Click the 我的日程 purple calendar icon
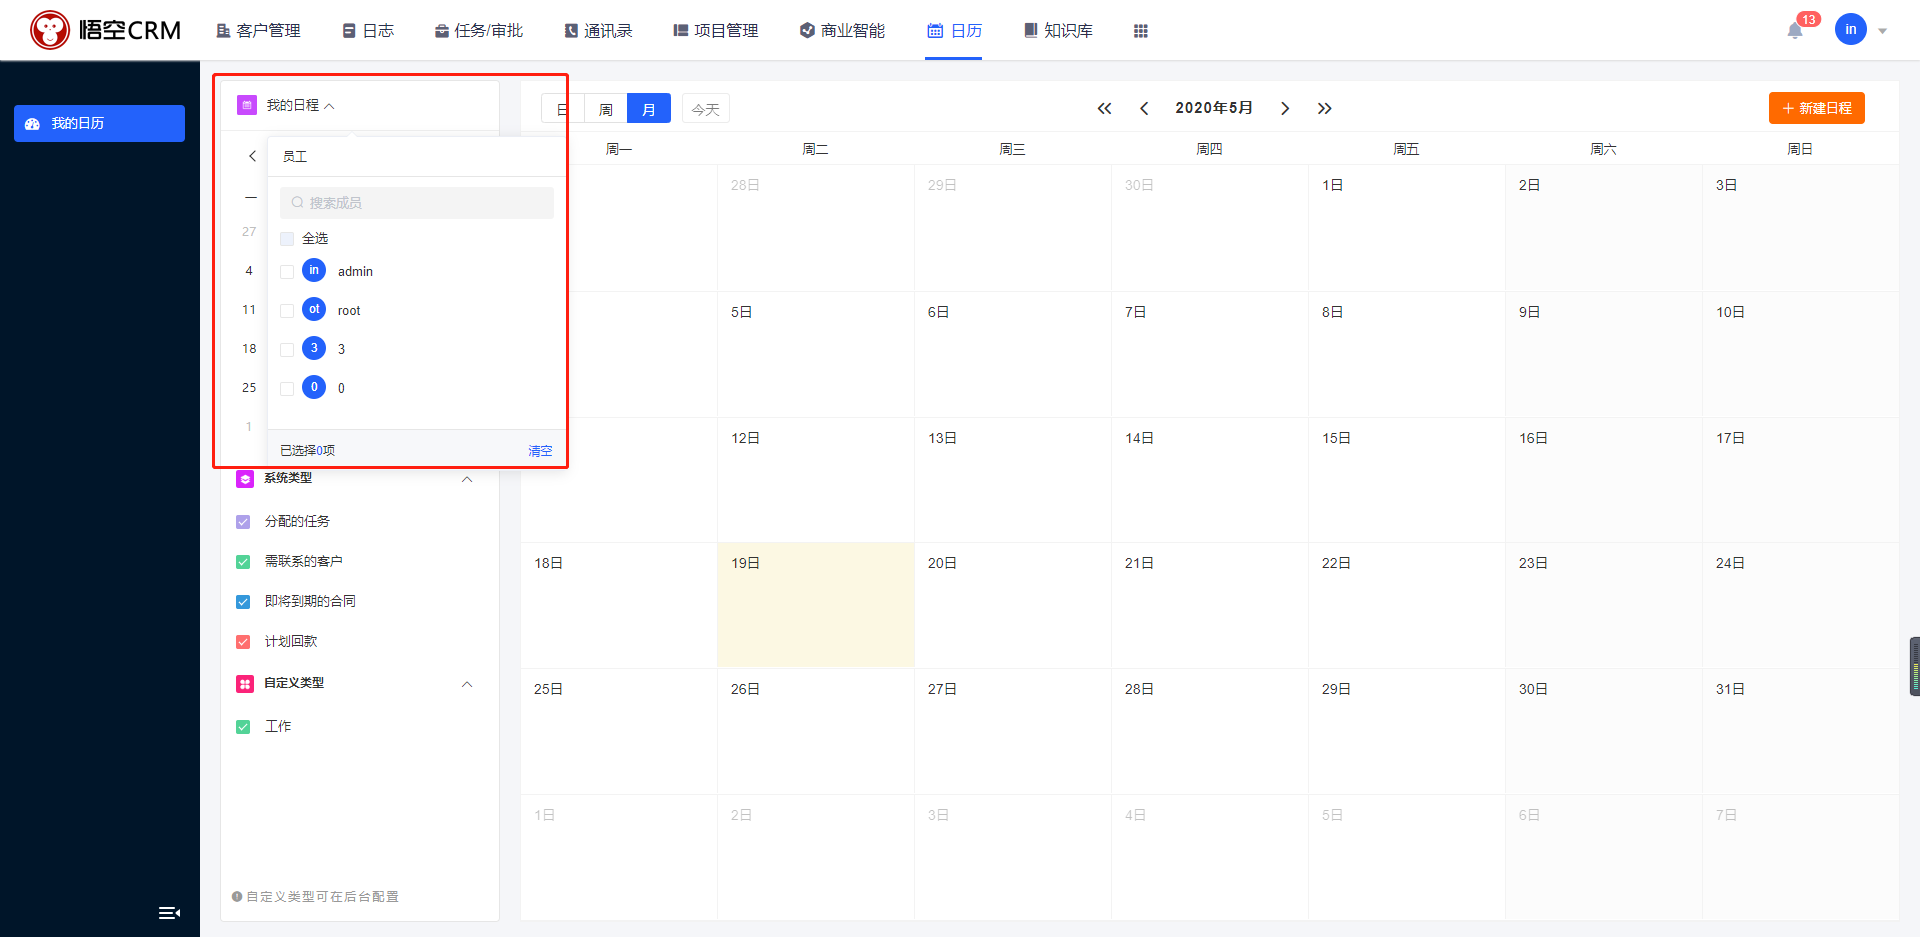 246,105
